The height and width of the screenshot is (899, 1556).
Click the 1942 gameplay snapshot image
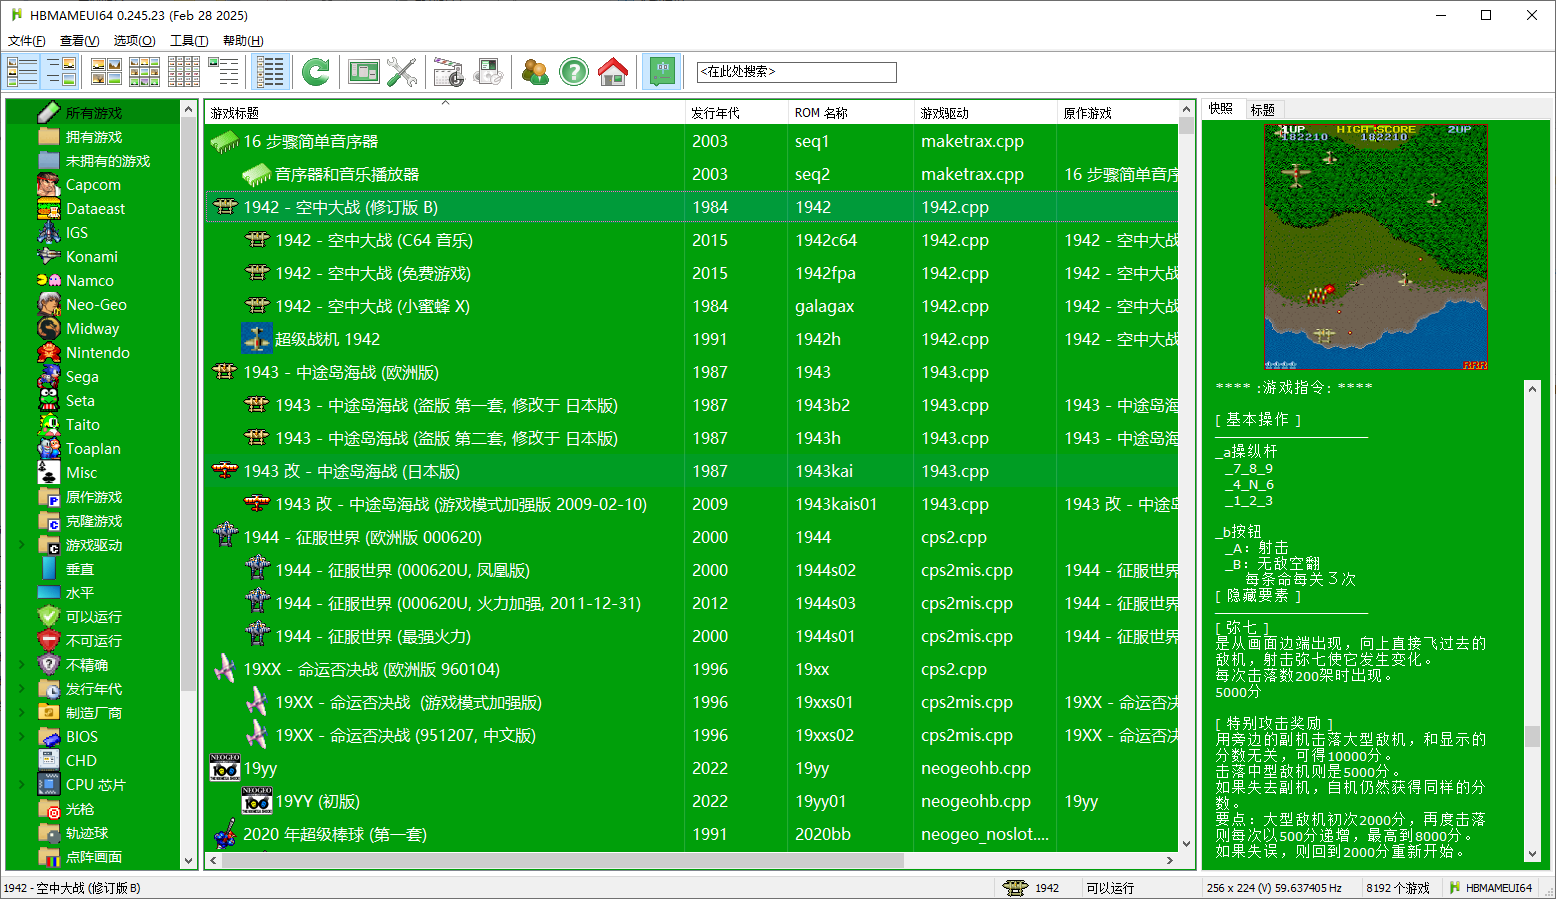pos(1376,247)
